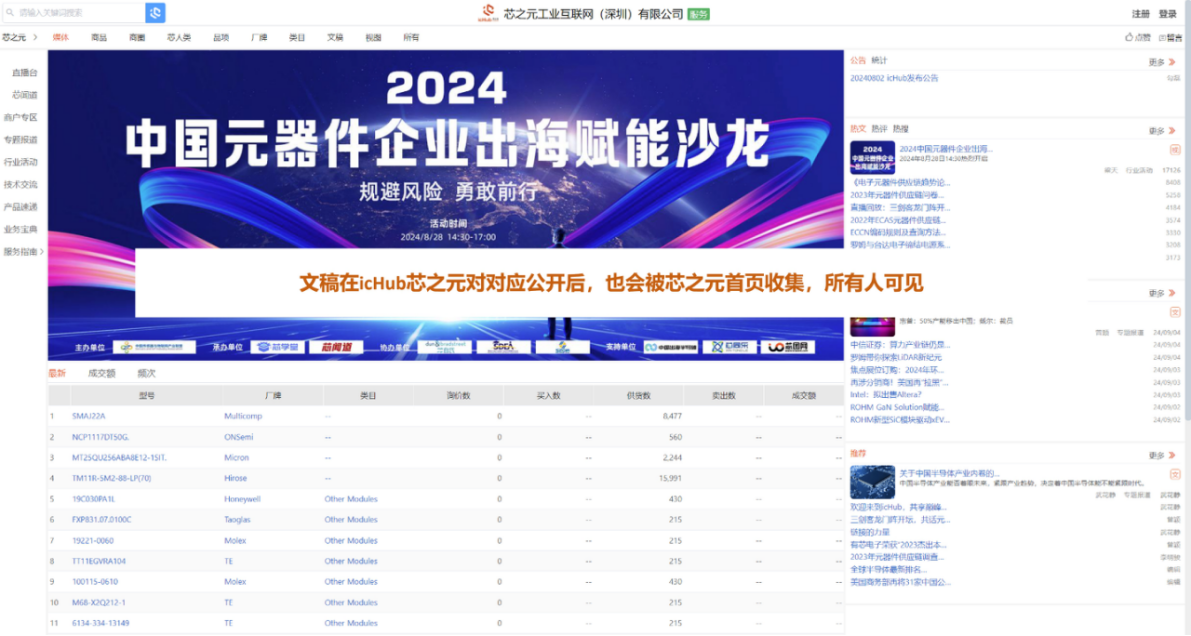Switch to the 最新 table tab
Image resolution: width=1191 pixels, height=636 pixels.
[x=57, y=373]
